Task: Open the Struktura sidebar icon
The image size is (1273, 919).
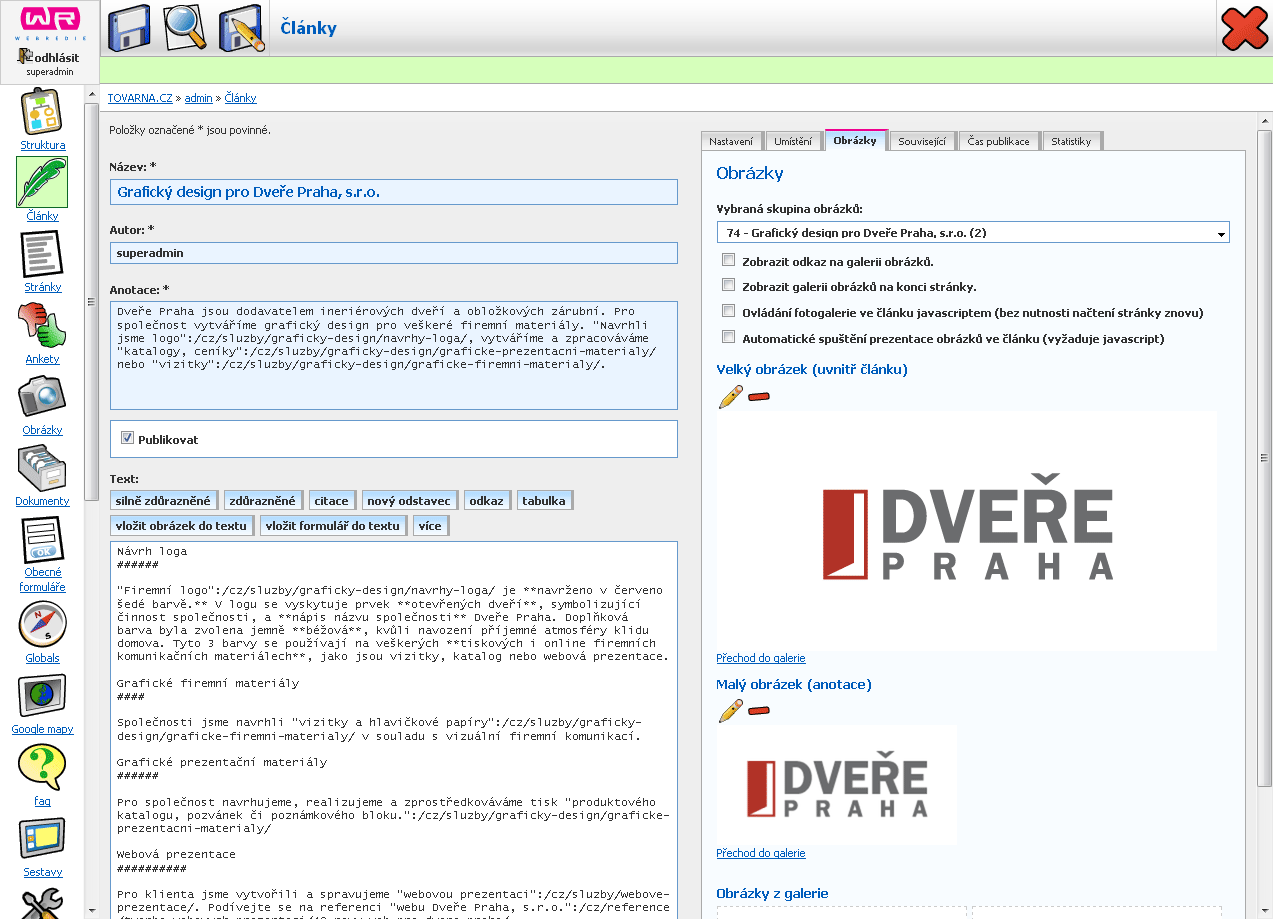Action: tap(43, 112)
